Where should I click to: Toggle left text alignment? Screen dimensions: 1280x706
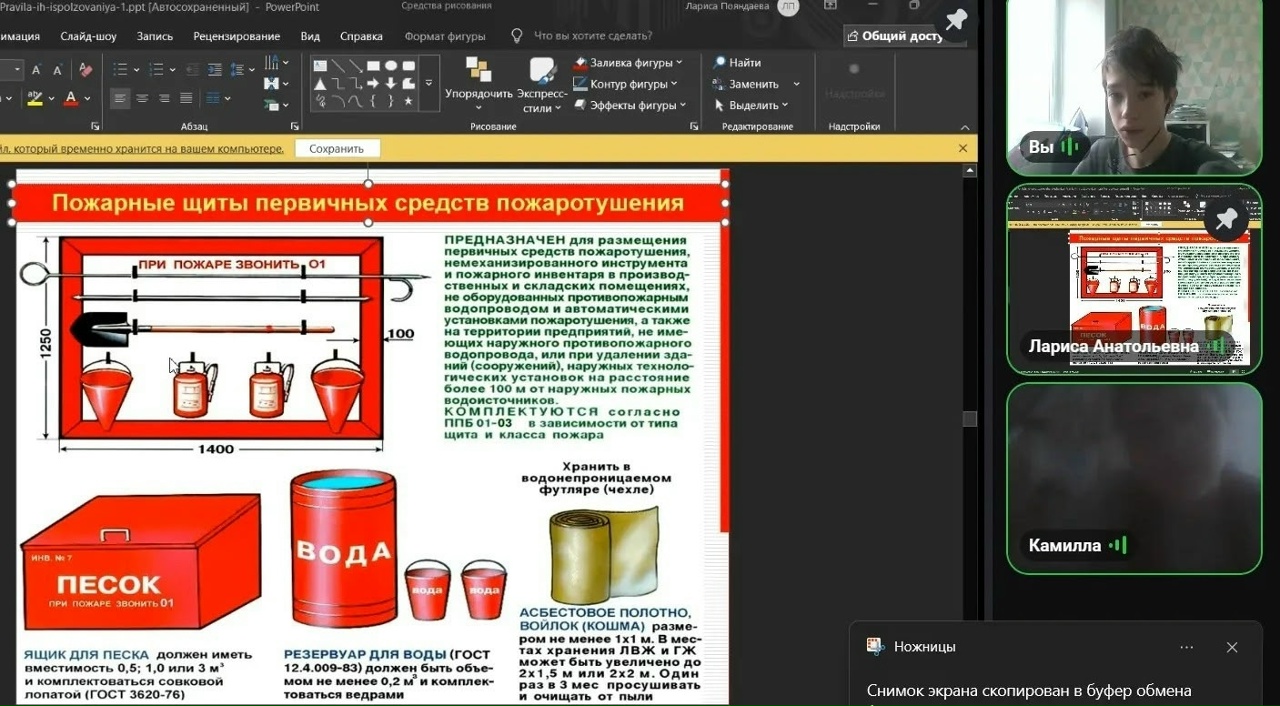click(120, 98)
